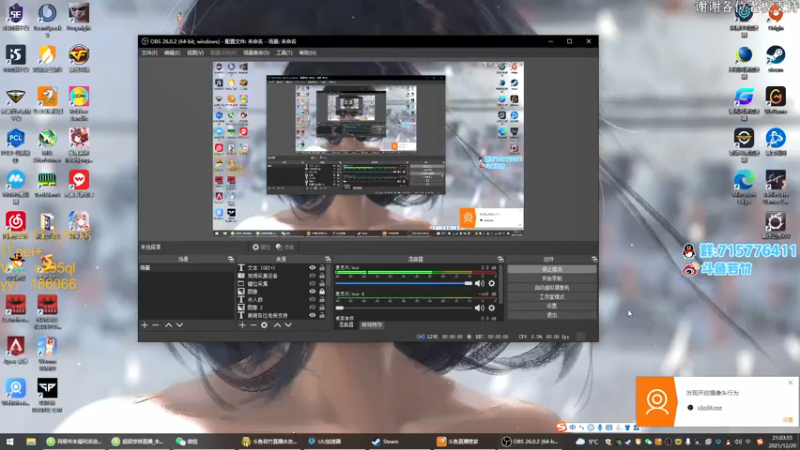Open the Microsoft Edge desktop shortcut
The image size is (800, 450).
(x=744, y=187)
